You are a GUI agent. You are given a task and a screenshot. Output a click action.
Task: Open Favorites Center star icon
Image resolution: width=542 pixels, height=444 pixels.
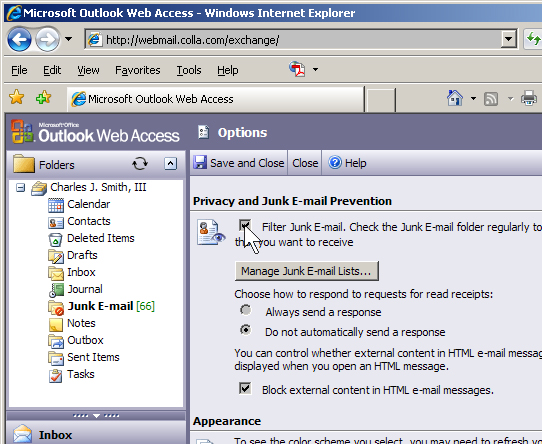pyautogui.click(x=16, y=97)
